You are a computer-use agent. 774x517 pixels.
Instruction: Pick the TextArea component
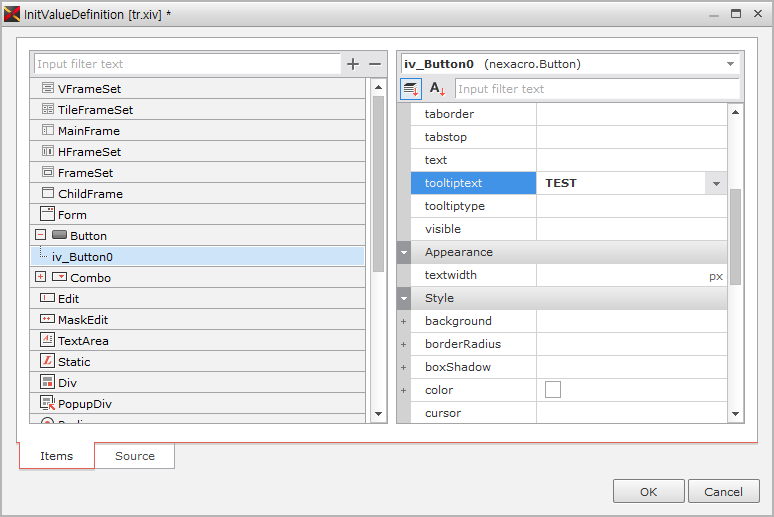point(82,341)
